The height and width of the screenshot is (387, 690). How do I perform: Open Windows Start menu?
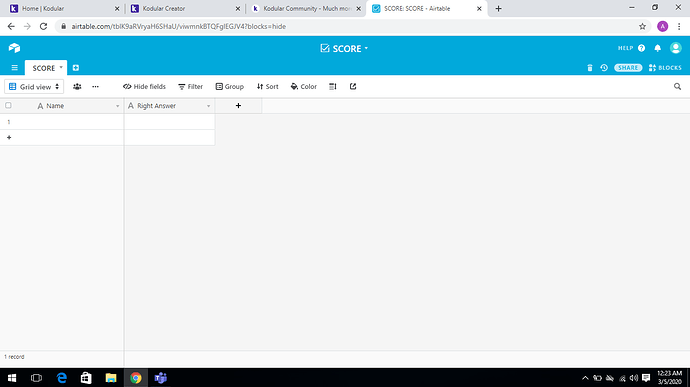coord(12,378)
